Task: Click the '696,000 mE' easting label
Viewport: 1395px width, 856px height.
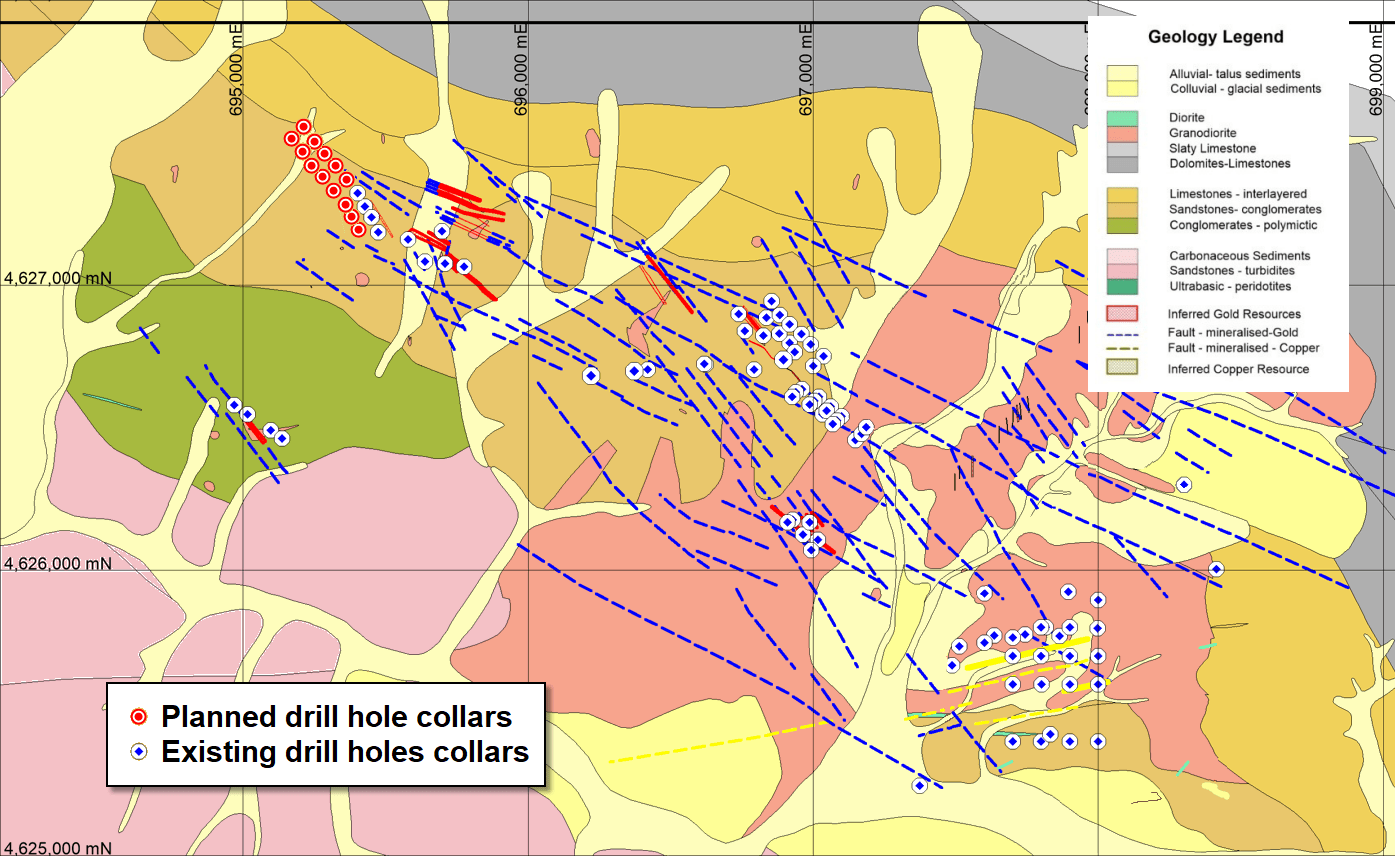Action: (x=520, y=70)
